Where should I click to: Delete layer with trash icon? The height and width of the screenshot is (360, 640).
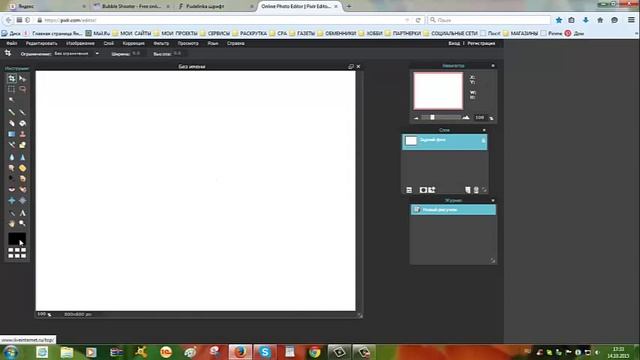point(476,190)
